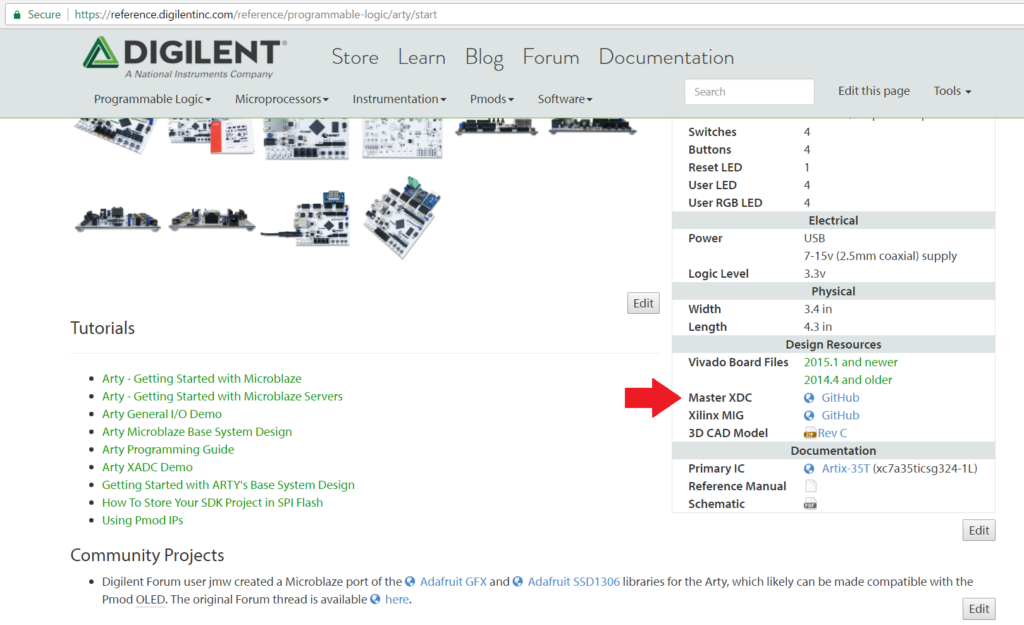Open the Using Pmod IPs tutorial
The image size is (1024, 625).
pos(142,521)
